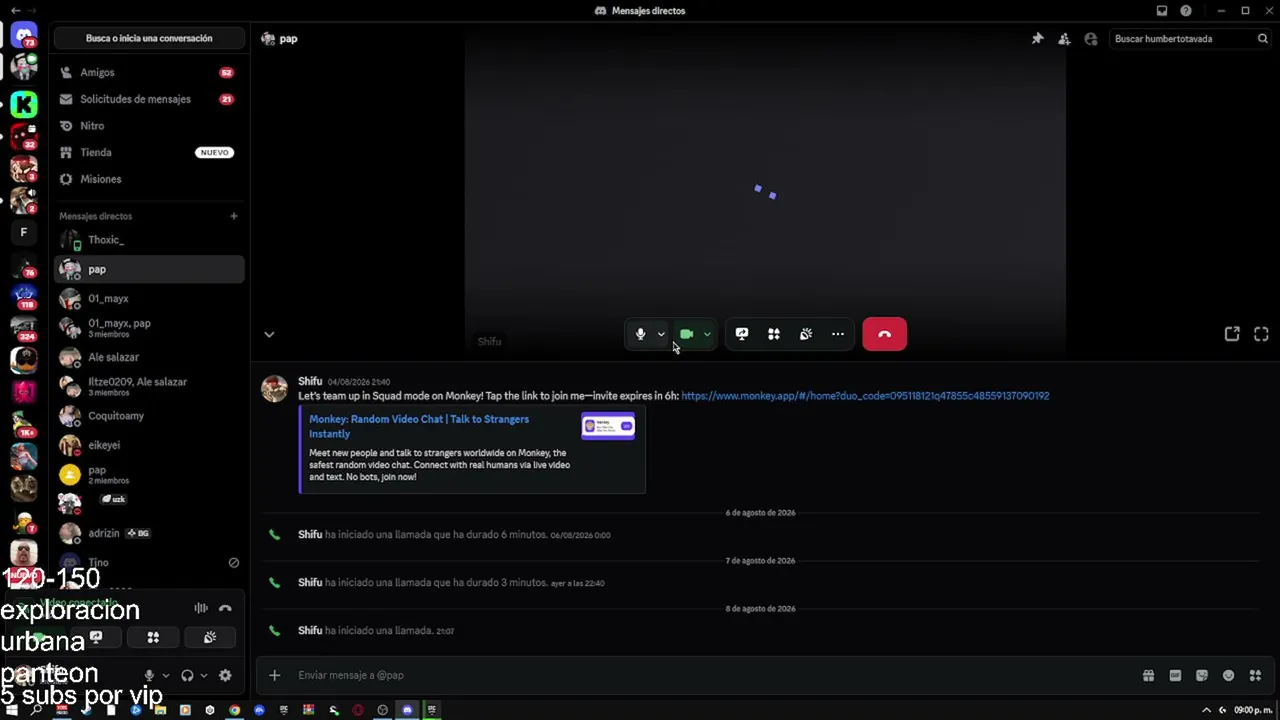
Task: Switch the call to full screen
Action: (x=1261, y=334)
